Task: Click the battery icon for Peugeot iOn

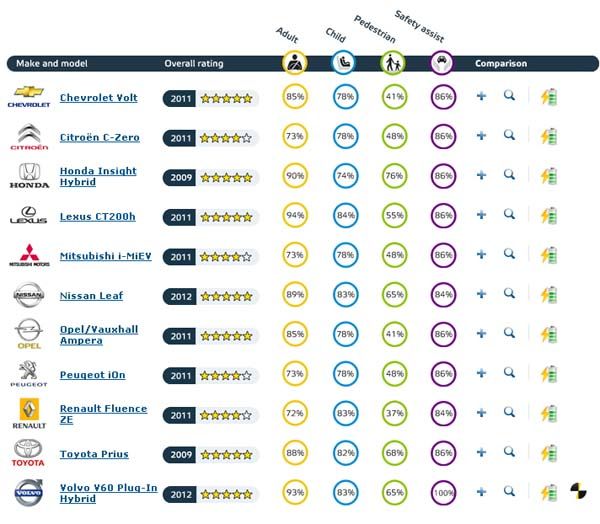Action: pos(549,374)
